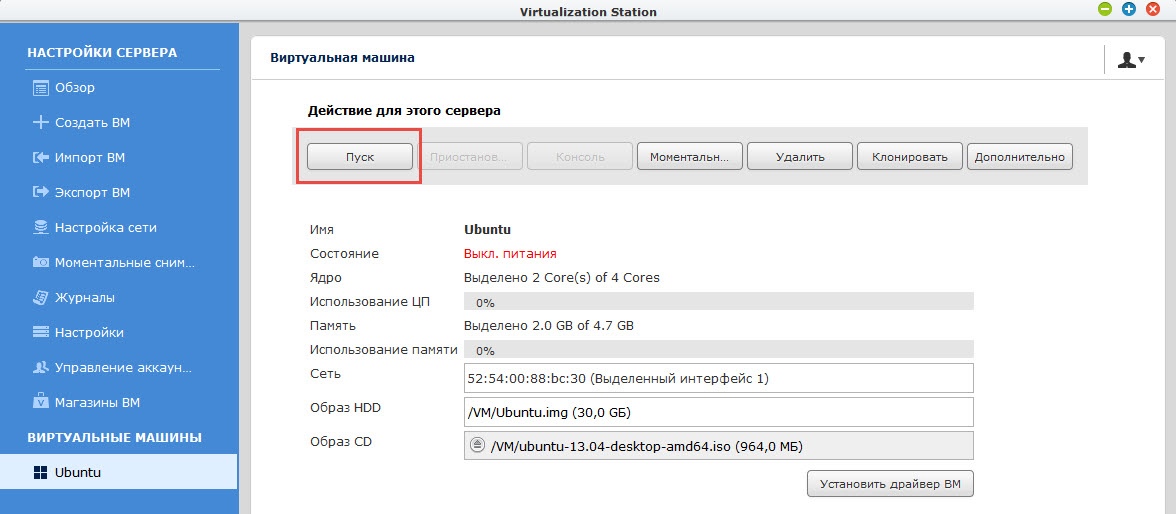Click the Удалить button
Screen dimensions: 1176x514
(800, 157)
